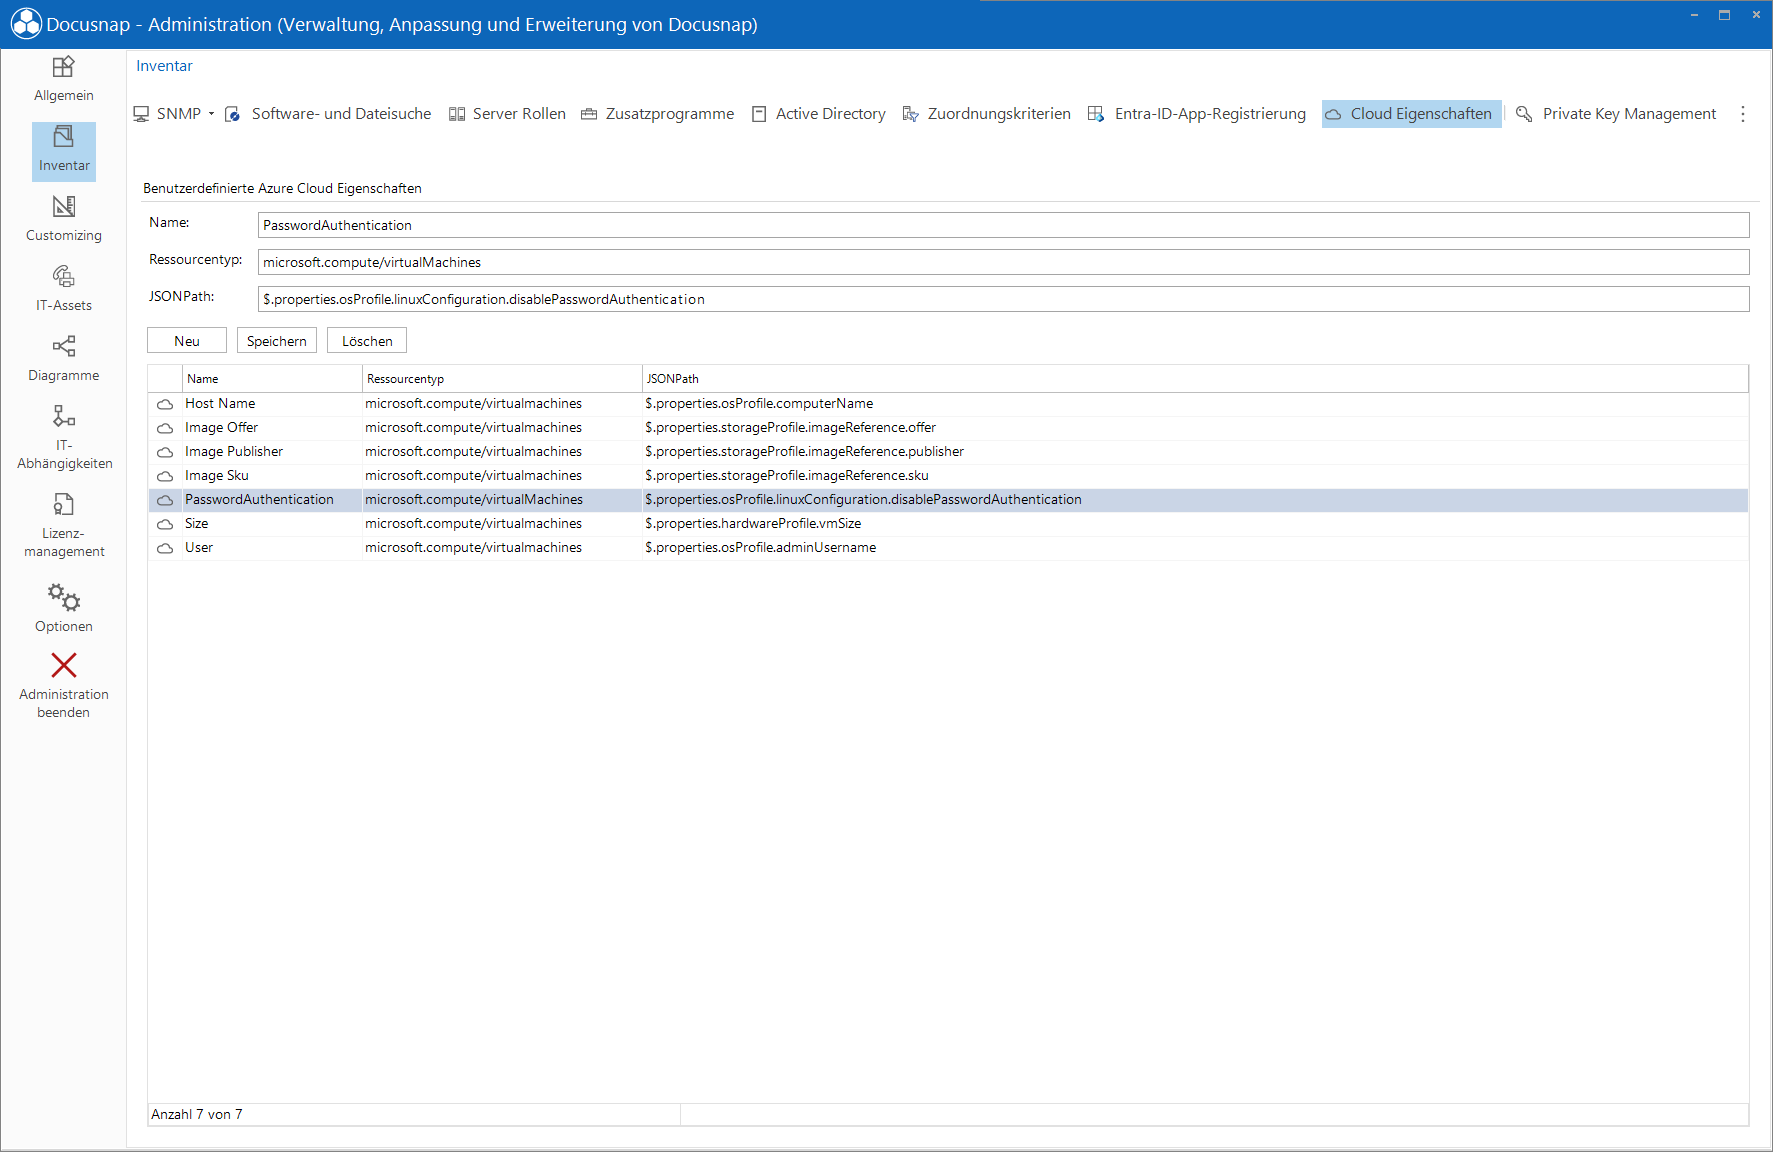Click the Neu button
Image resolution: width=1773 pixels, height=1152 pixels.
(x=187, y=341)
